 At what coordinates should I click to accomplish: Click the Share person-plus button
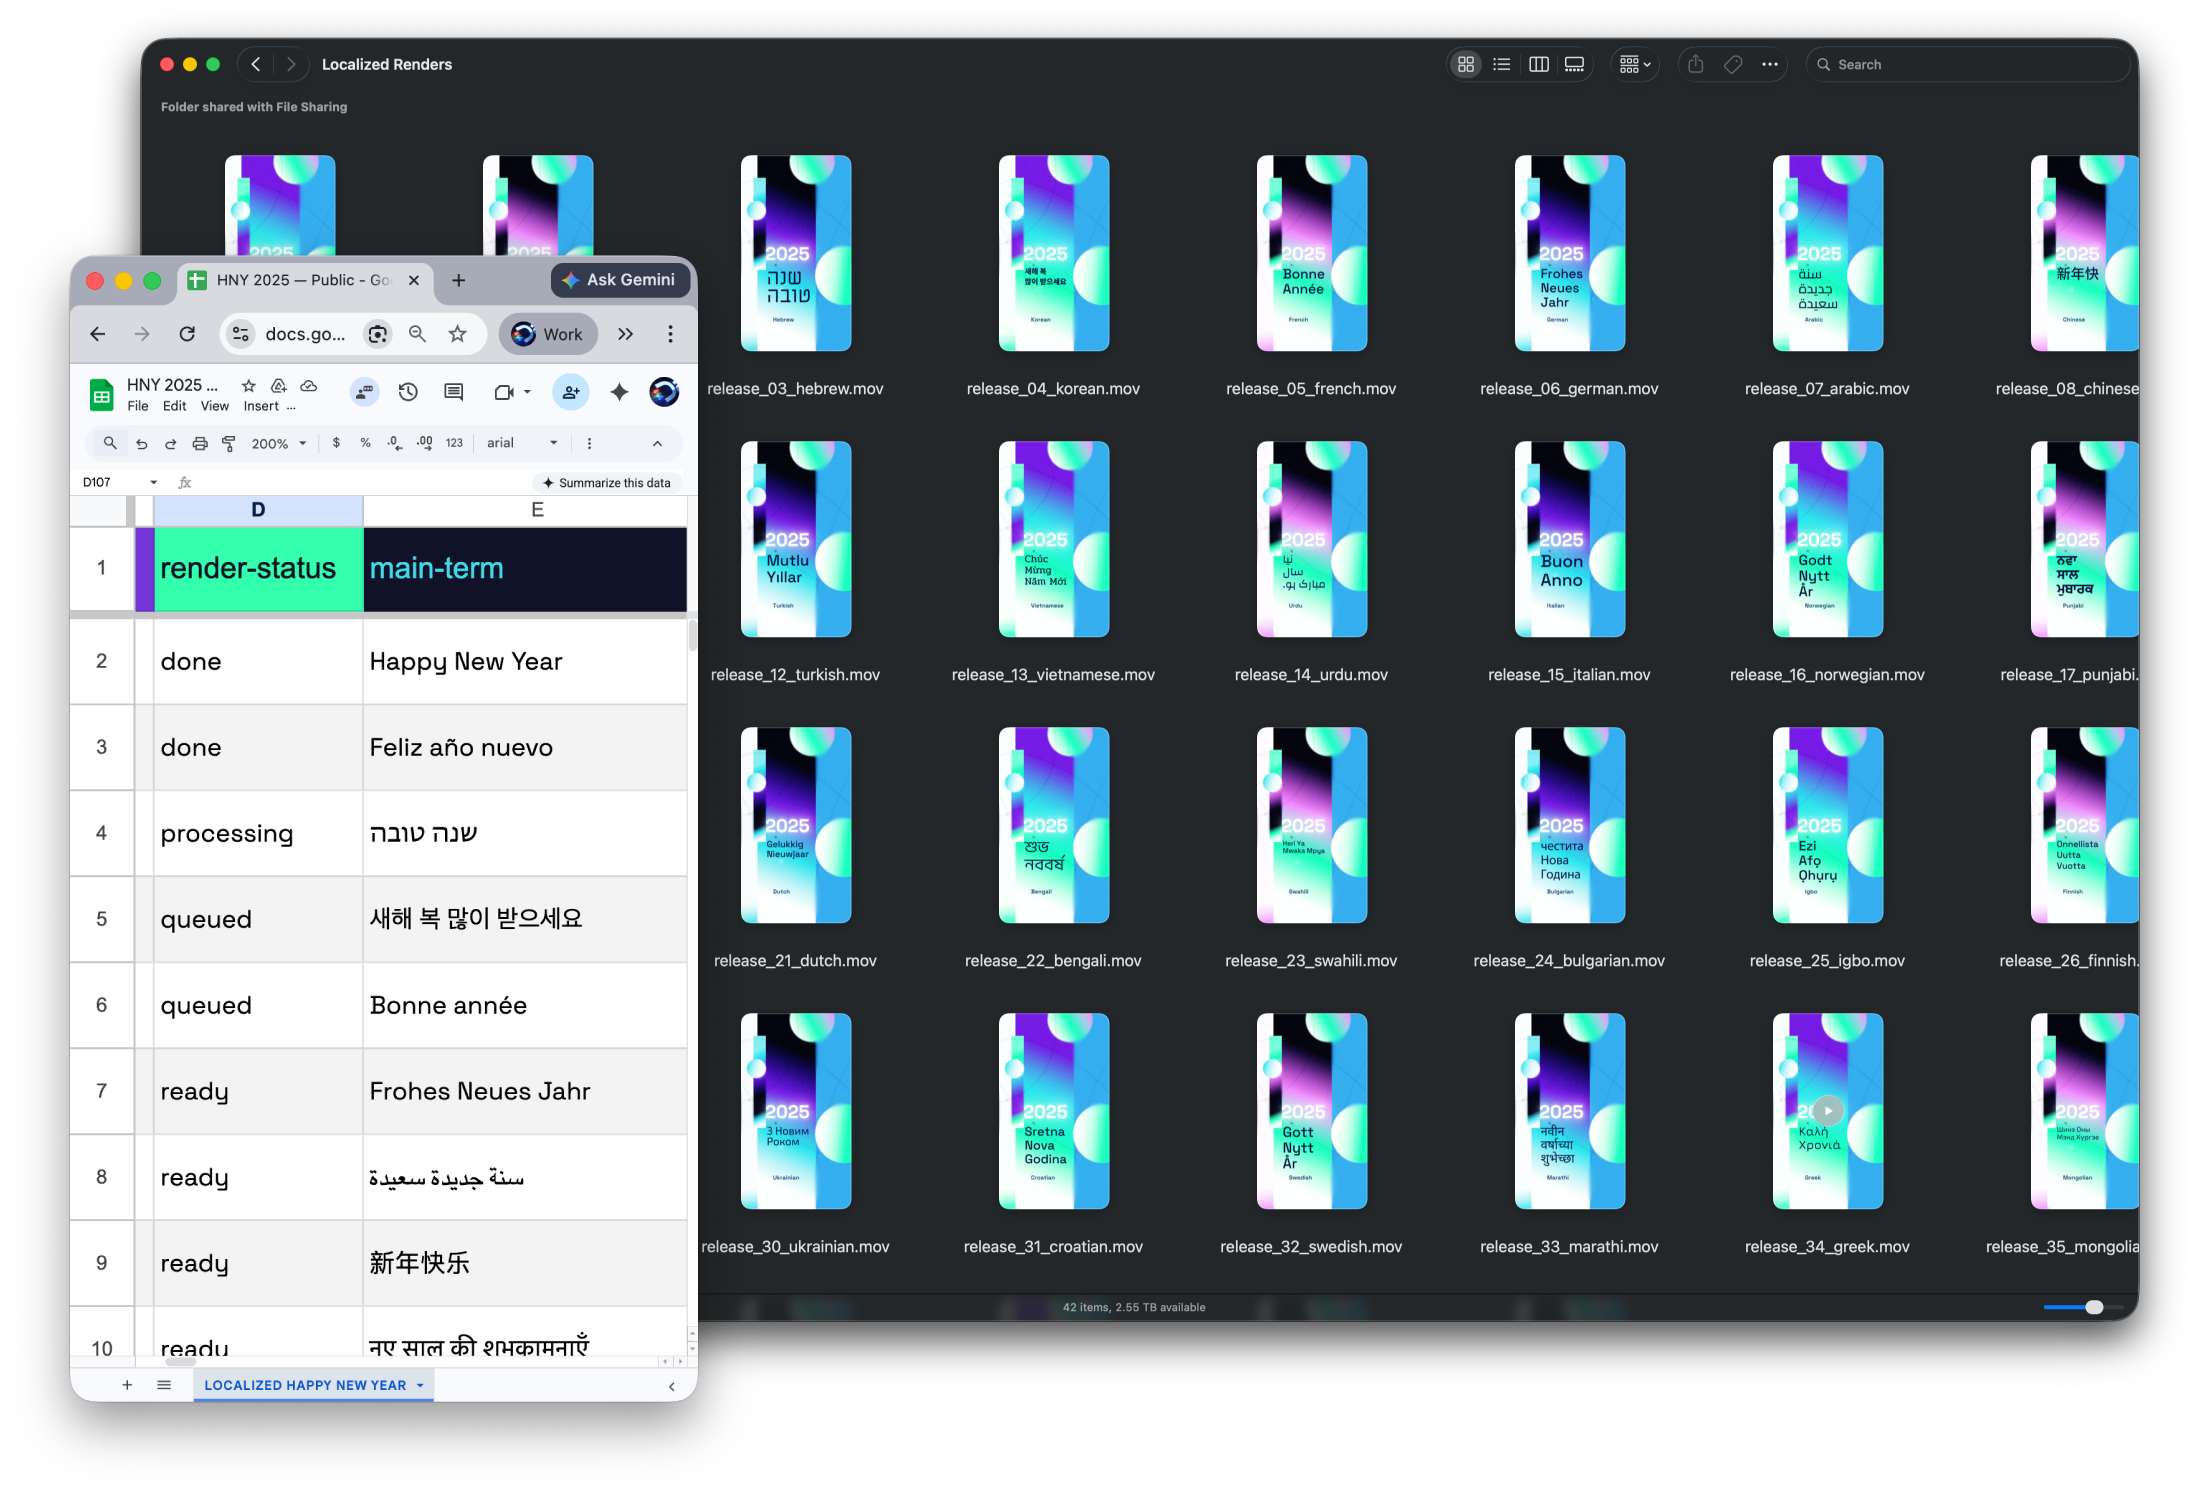coord(571,392)
